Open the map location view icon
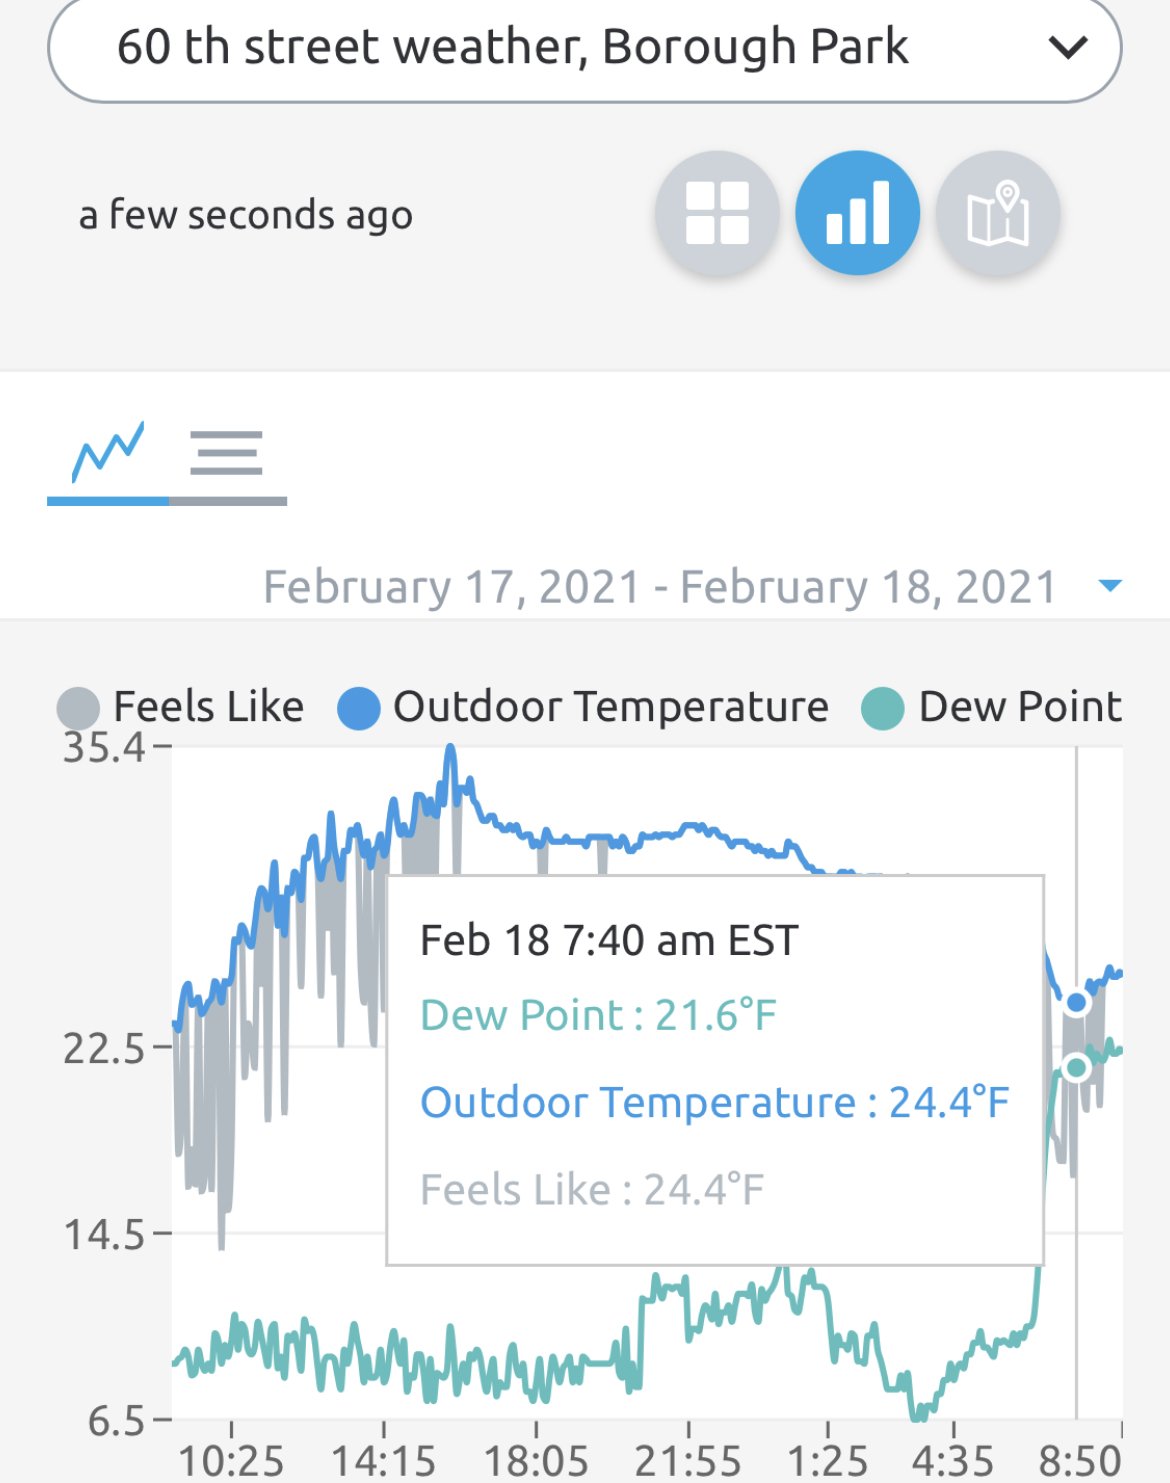This screenshot has width=1170, height=1483. (x=997, y=213)
